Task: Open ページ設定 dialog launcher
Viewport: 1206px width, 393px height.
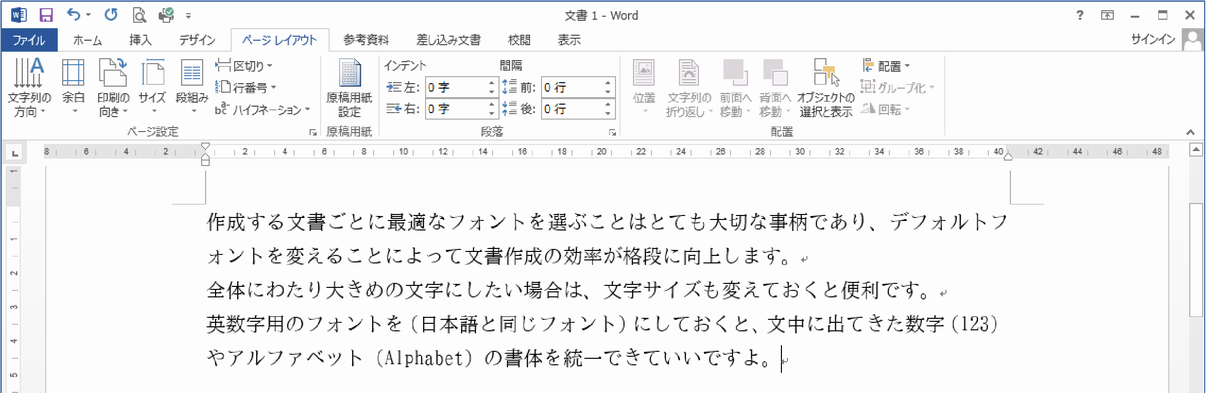Action: pos(312,132)
